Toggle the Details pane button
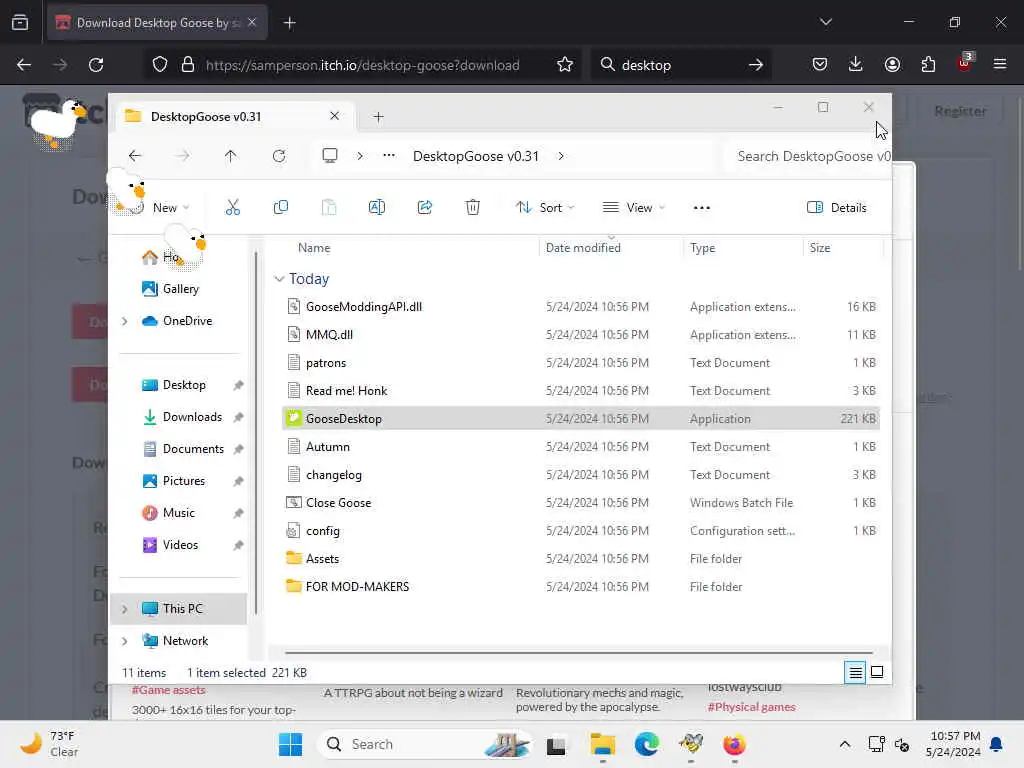Image resolution: width=1024 pixels, height=768 pixels. (837, 208)
